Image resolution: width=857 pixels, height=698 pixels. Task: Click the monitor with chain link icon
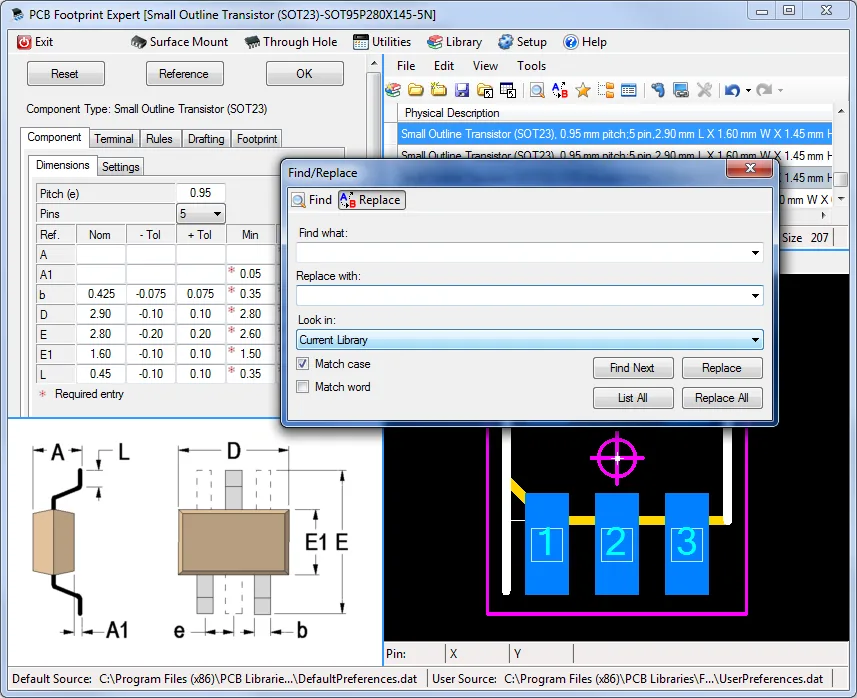click(681, 90)
